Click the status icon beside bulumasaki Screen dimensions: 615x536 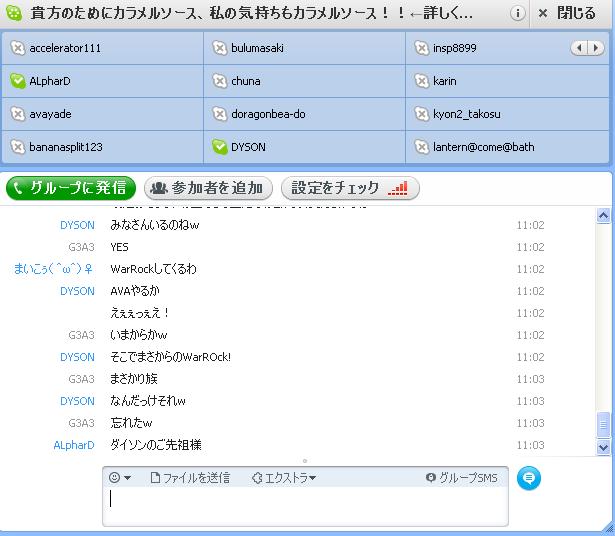point(220,48)
